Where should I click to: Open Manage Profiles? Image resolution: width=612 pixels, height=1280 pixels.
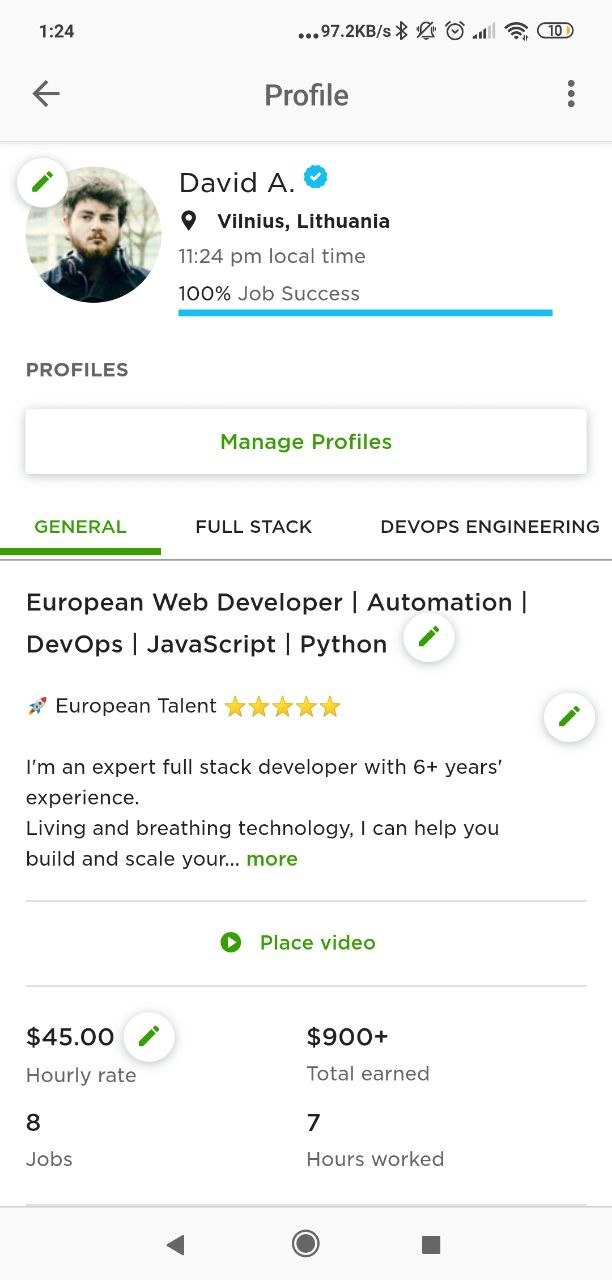pyautogui.click(x=306, y=441)
